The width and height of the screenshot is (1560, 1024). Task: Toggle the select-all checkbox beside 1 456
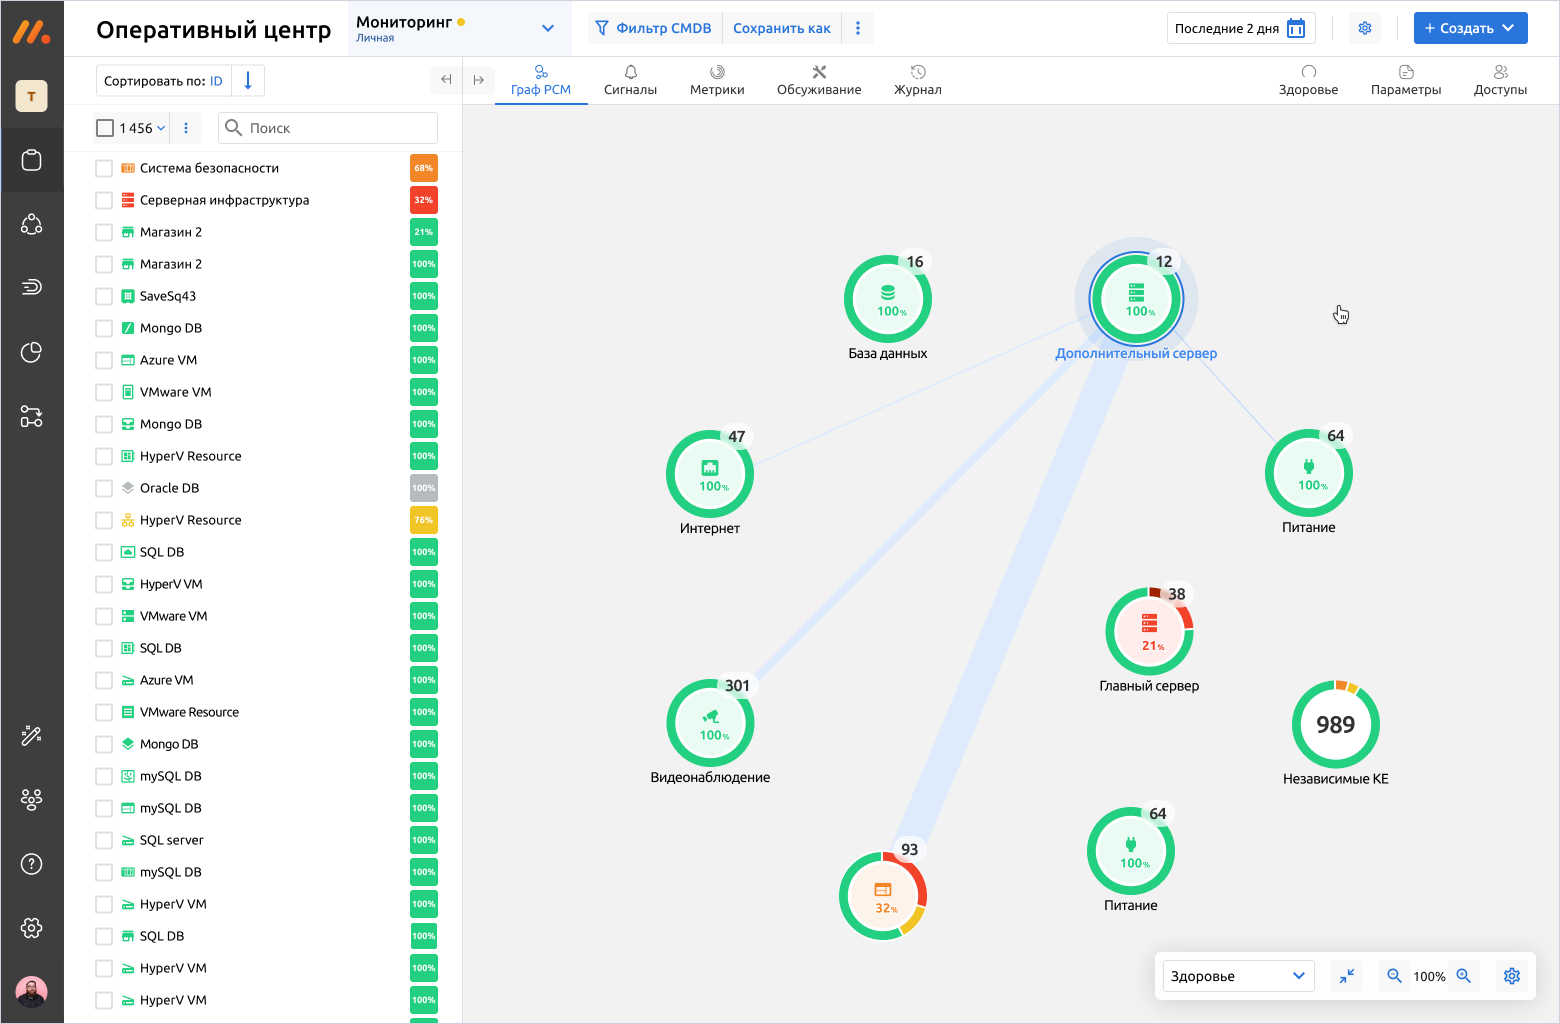pyautogui.click(x=105, y=128)
